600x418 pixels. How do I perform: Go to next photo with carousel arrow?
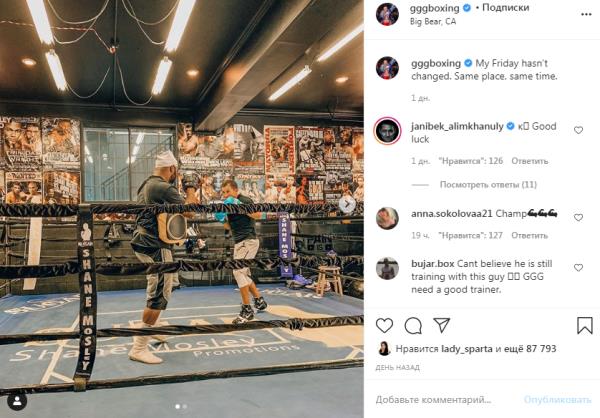347,204
